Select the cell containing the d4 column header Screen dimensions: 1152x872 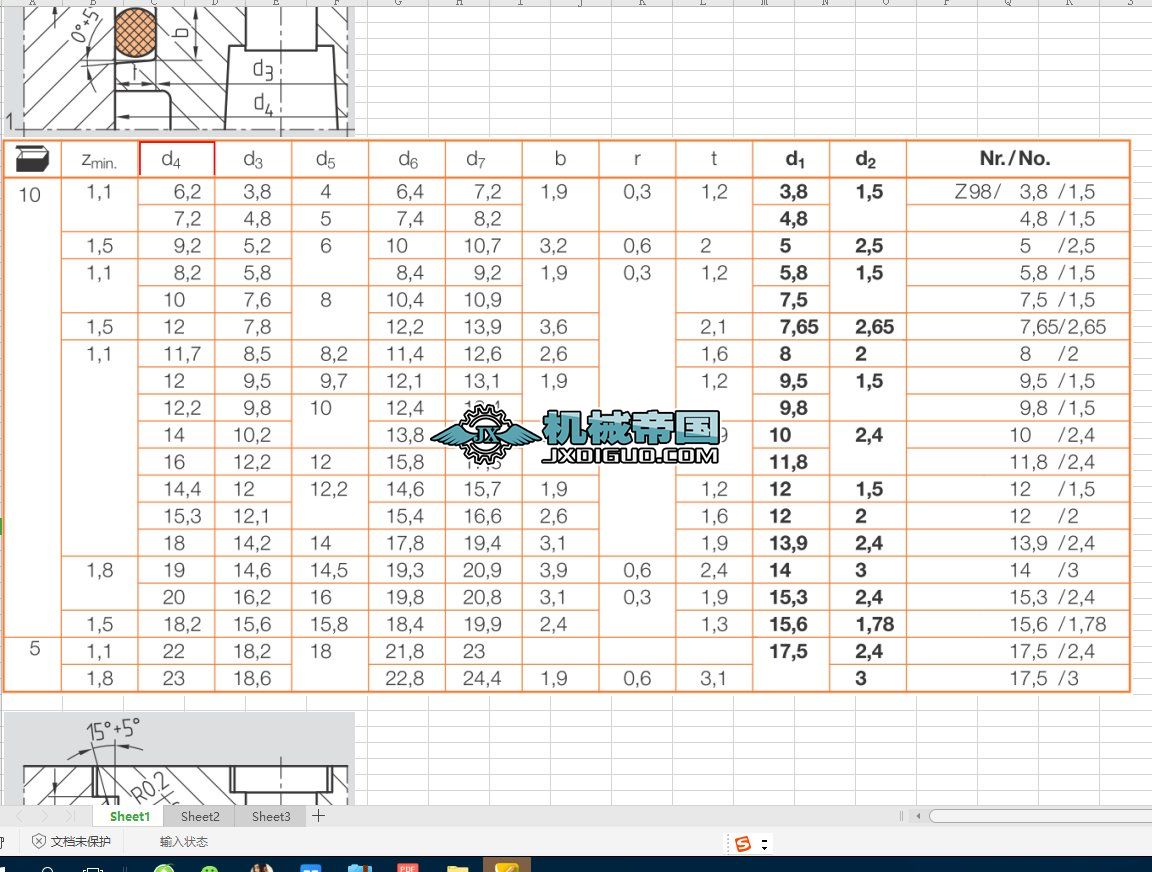[x=176, y=158]
